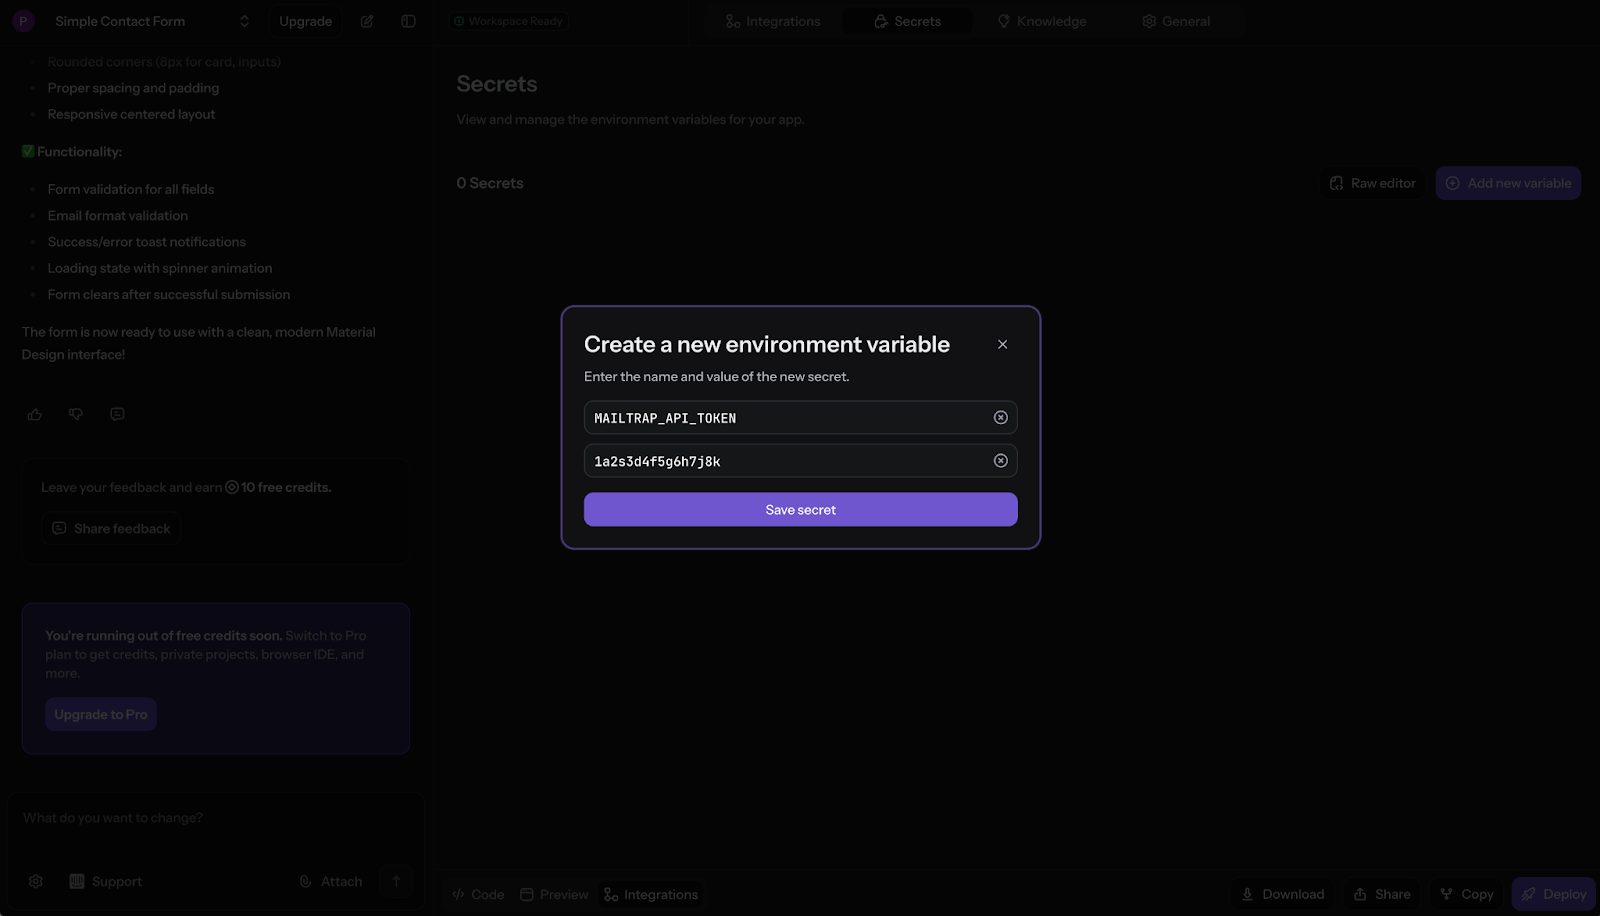Viewport: 1600px width, 916px height.
Task: Click Add new variable
Action: (x=1508, y=183)
